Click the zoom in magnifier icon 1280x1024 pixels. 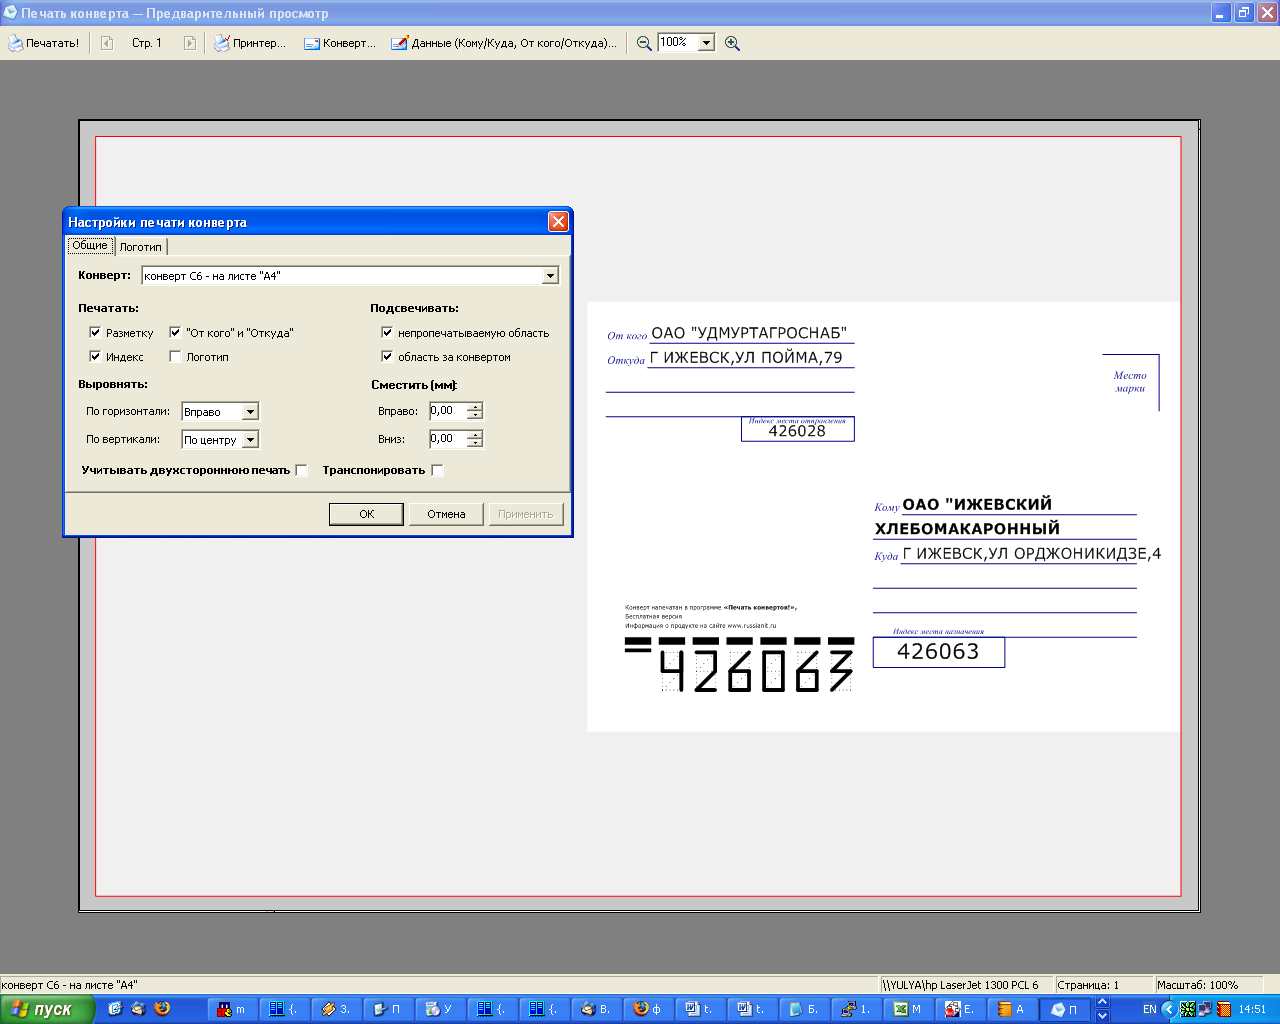click(732, 43)
